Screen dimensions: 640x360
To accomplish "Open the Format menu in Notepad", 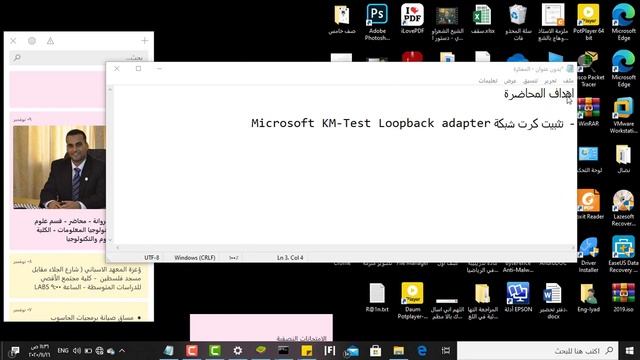I will (x=530, y=81).
